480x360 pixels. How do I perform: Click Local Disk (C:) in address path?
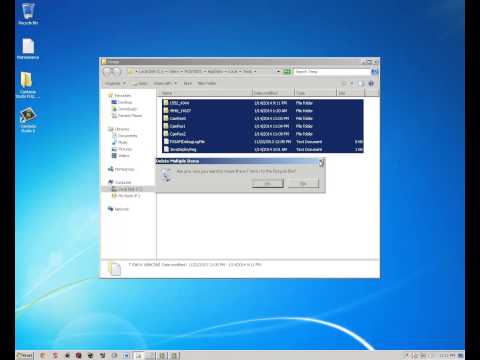(151, 72)
